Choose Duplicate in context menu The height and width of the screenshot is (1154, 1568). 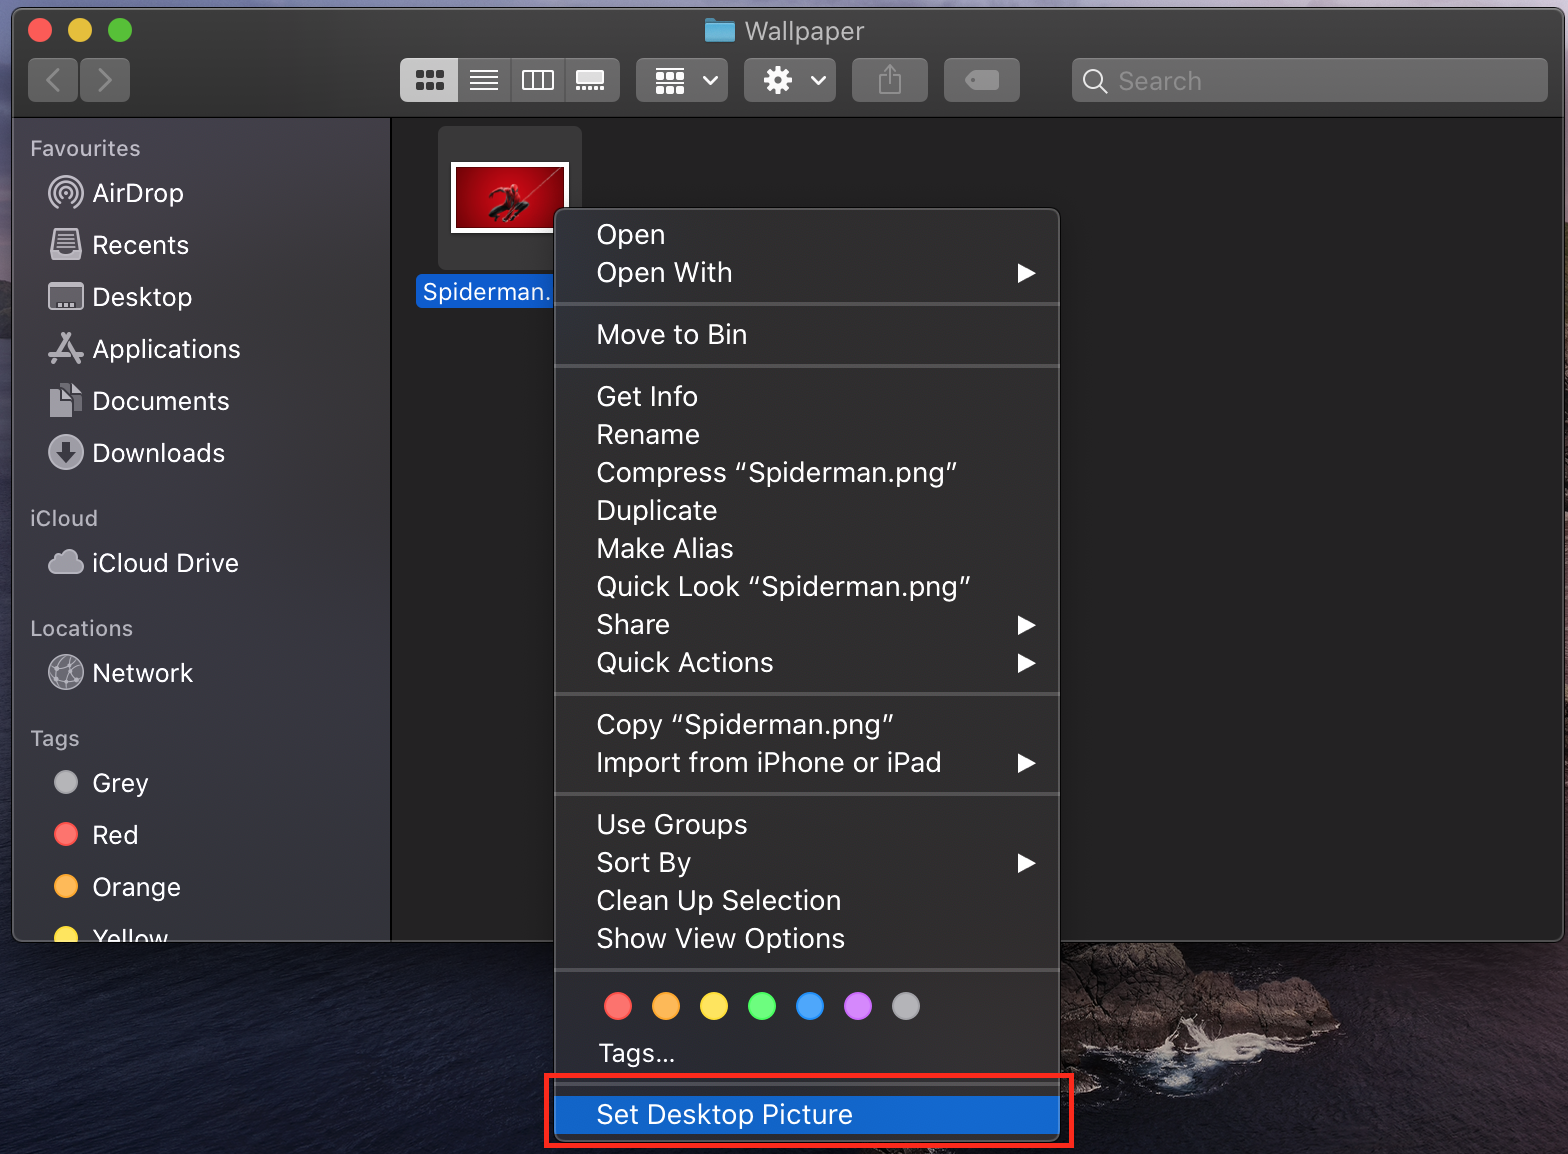point(806,510)
